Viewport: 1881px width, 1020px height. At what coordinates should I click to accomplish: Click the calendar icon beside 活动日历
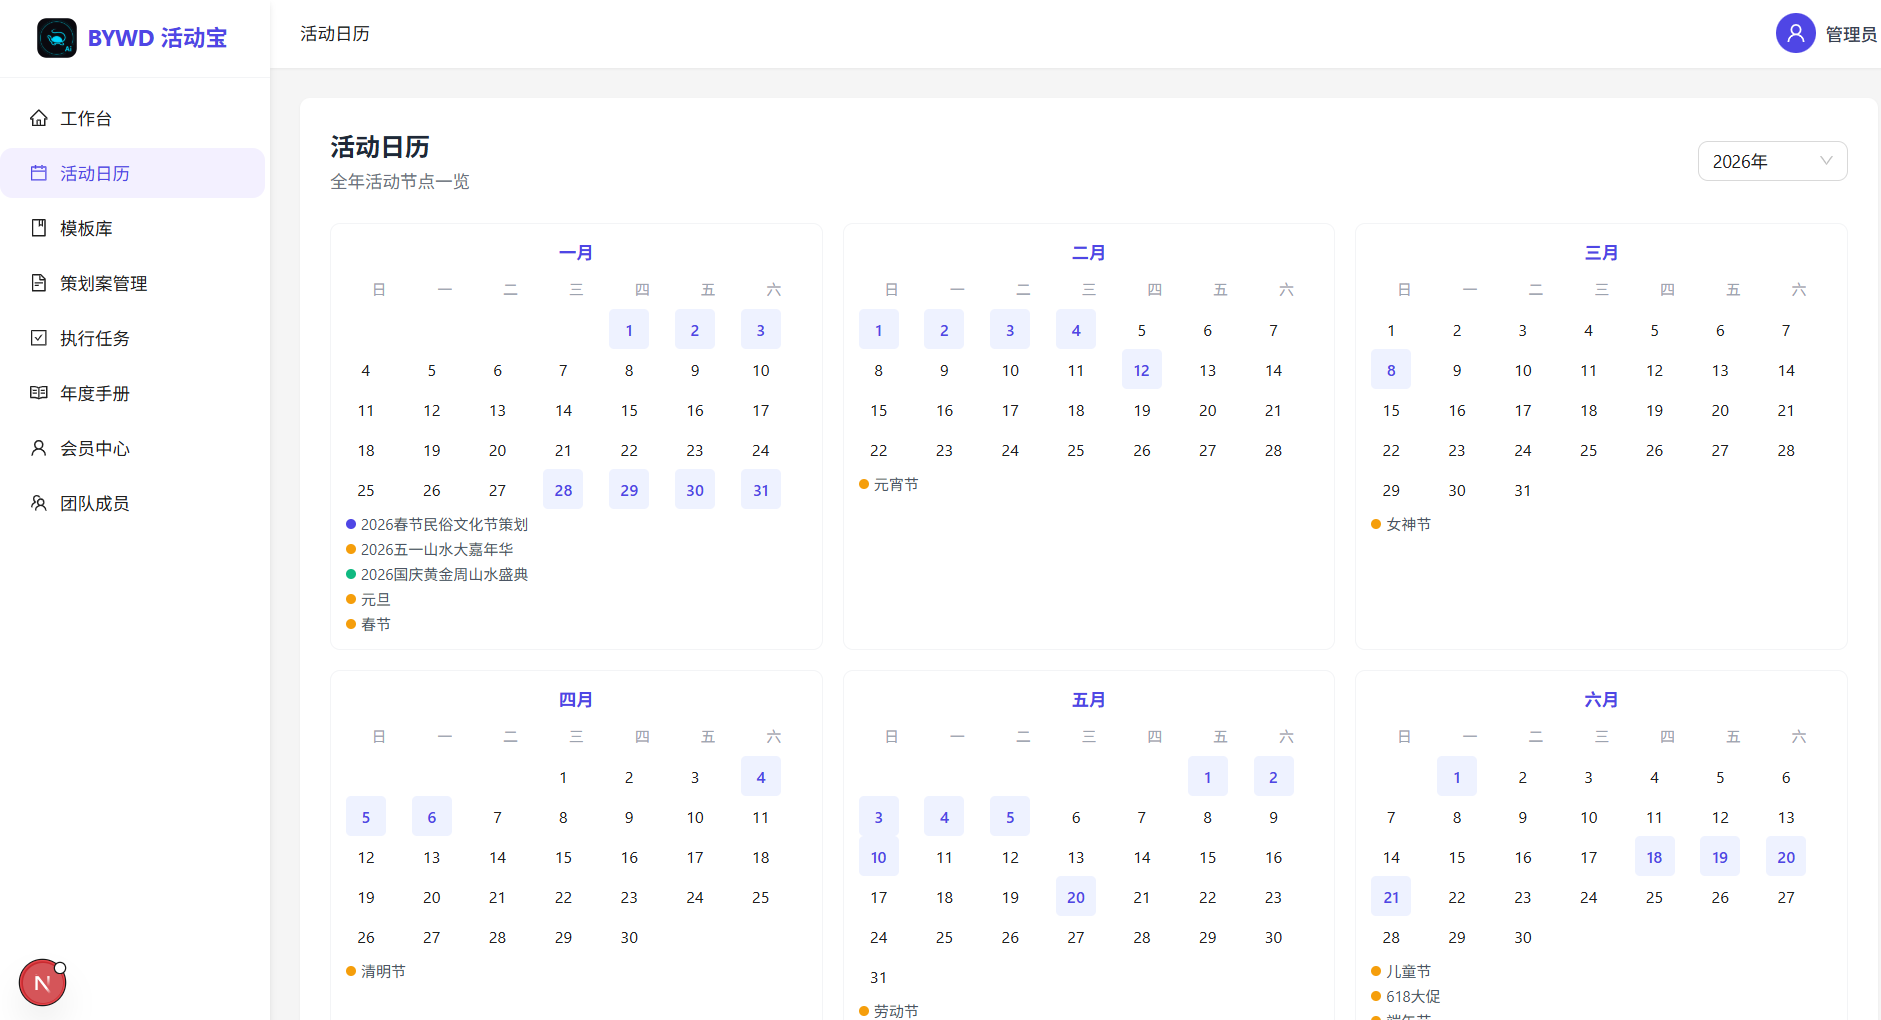click(x=39, y=173)
